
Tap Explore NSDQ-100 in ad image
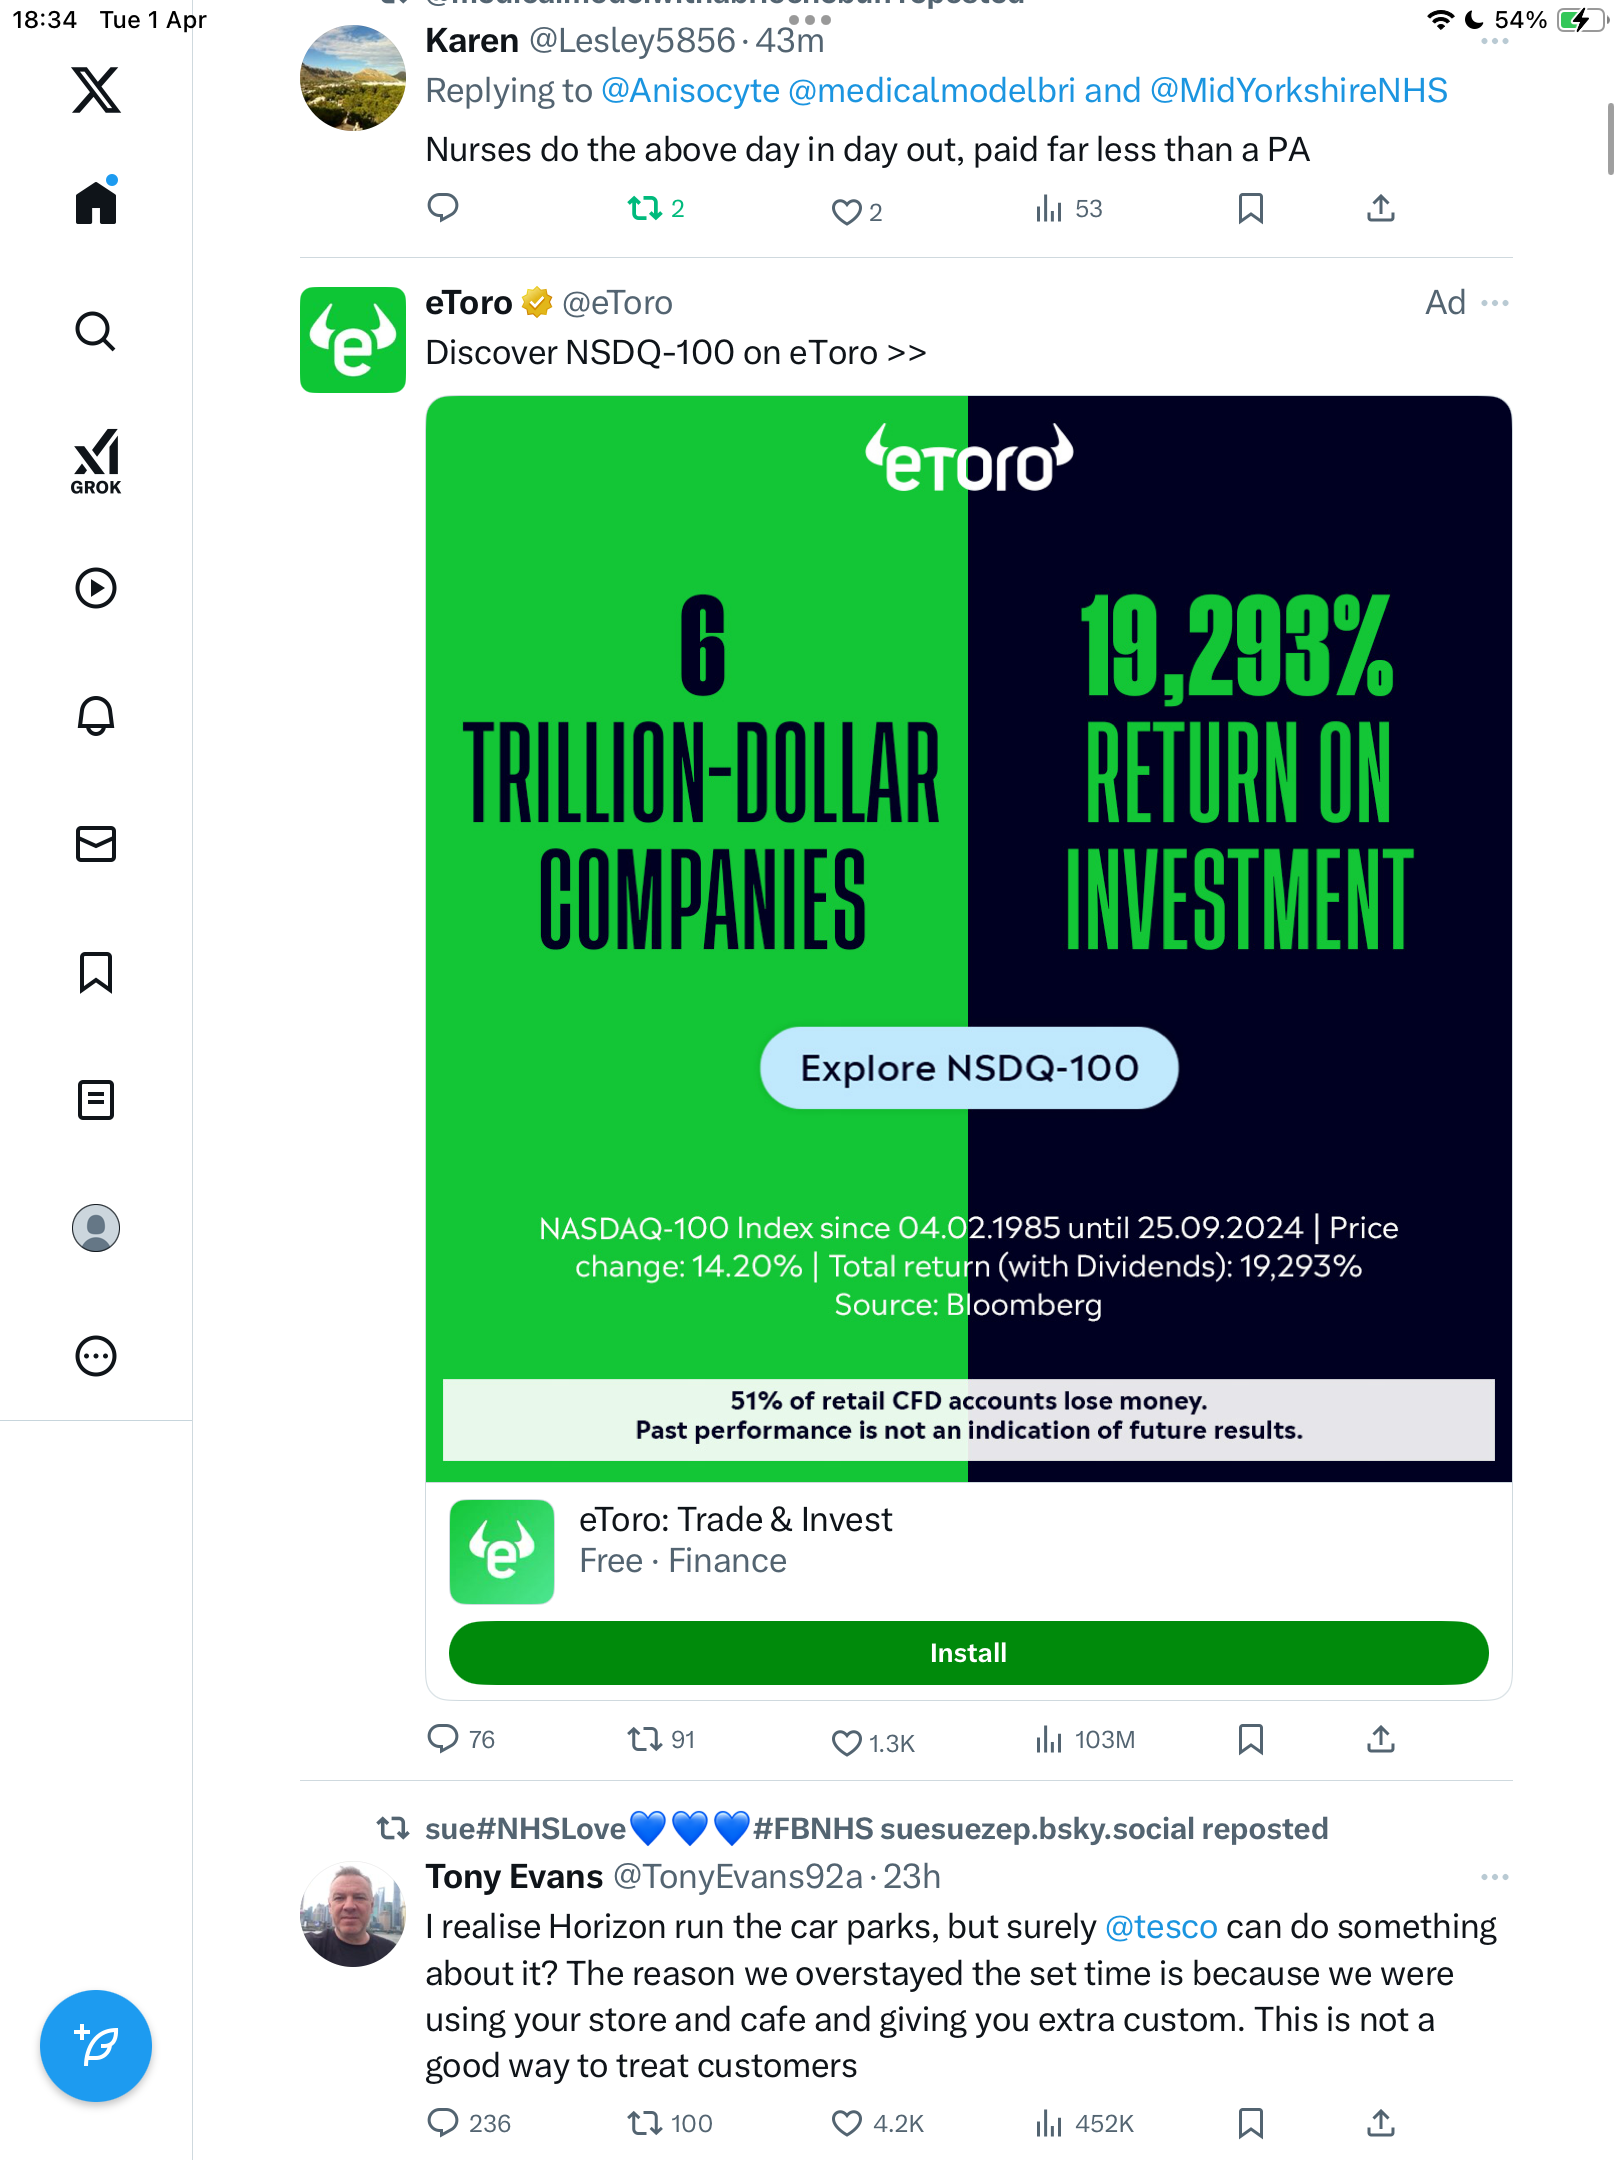(969, 1068)
